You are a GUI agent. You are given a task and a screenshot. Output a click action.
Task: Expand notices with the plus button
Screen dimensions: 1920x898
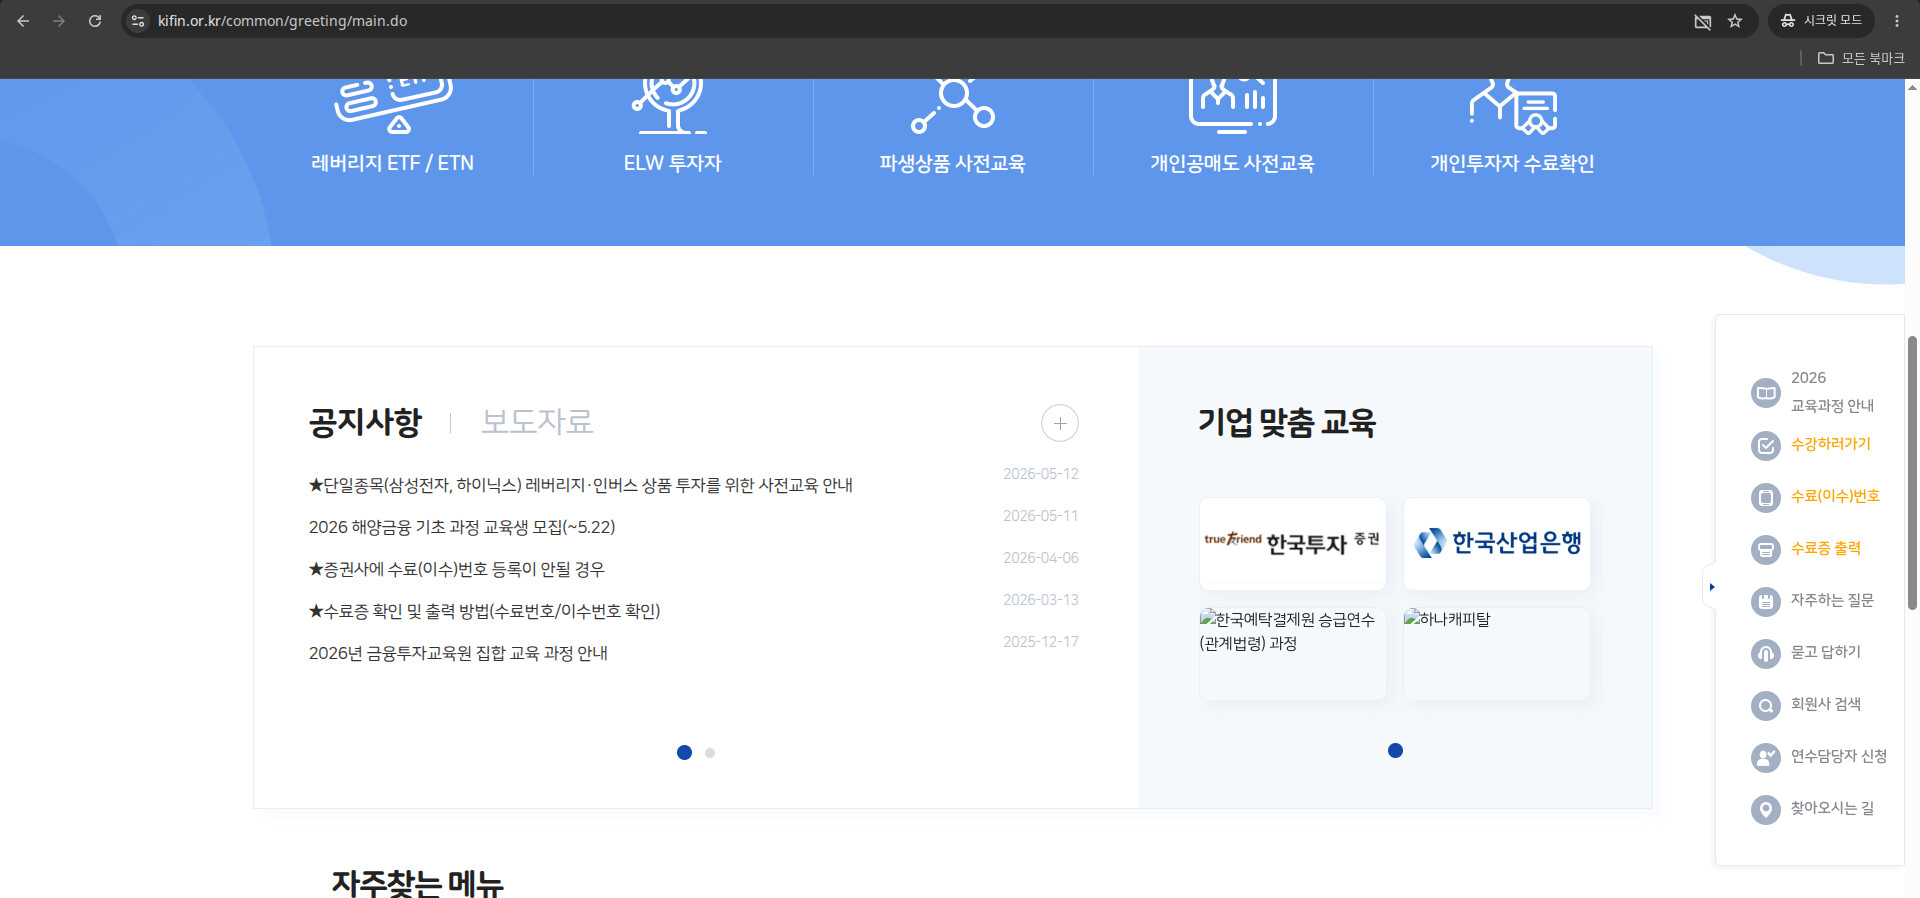point(1060,423)
